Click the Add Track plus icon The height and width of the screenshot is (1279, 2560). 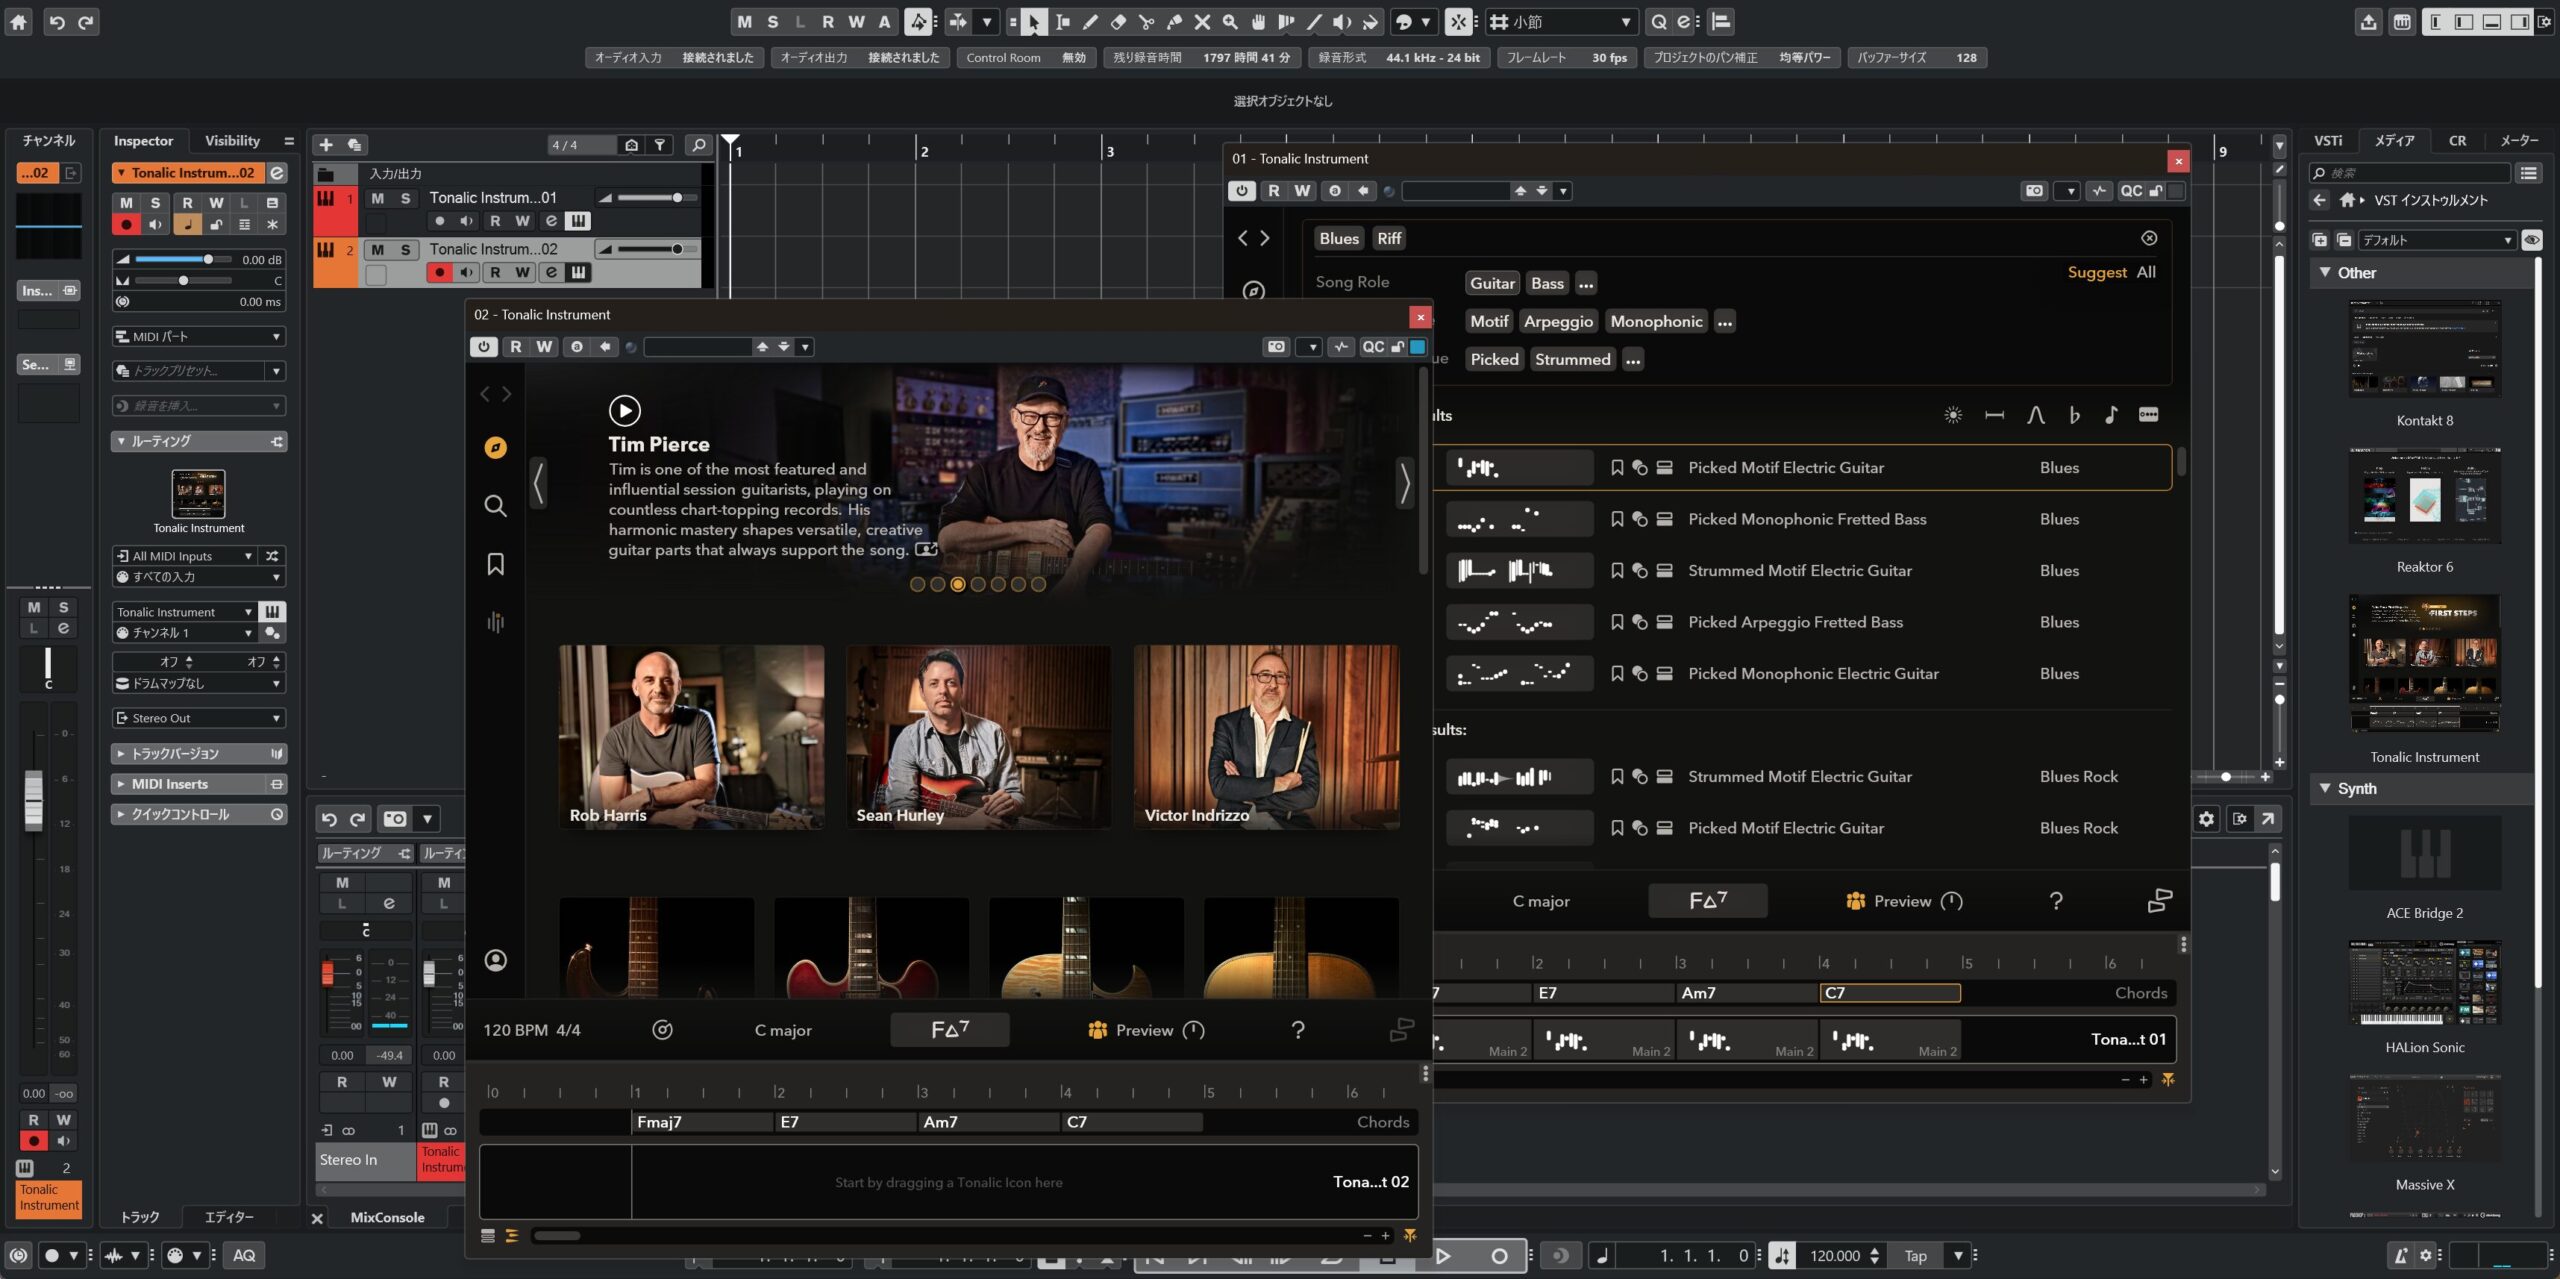click(325, 145)
